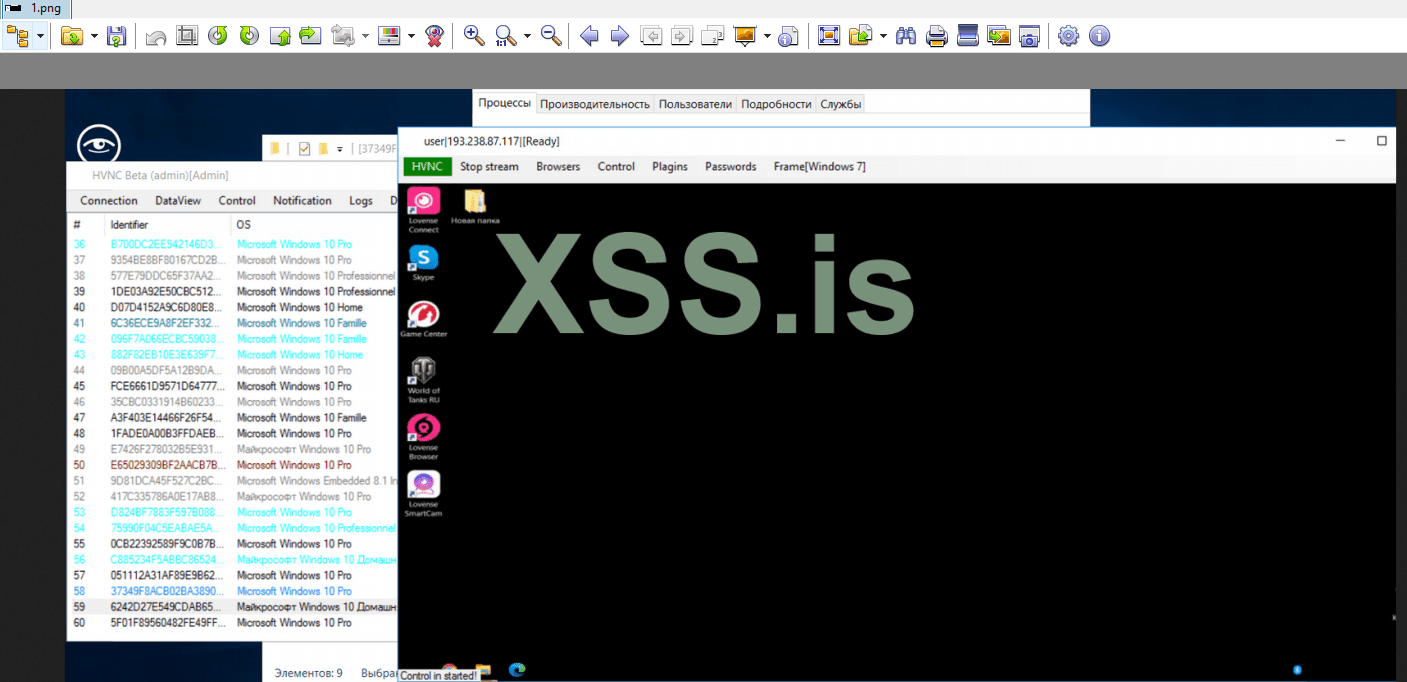
Task: Open the file properties info page icon
Action: (789, 37)
